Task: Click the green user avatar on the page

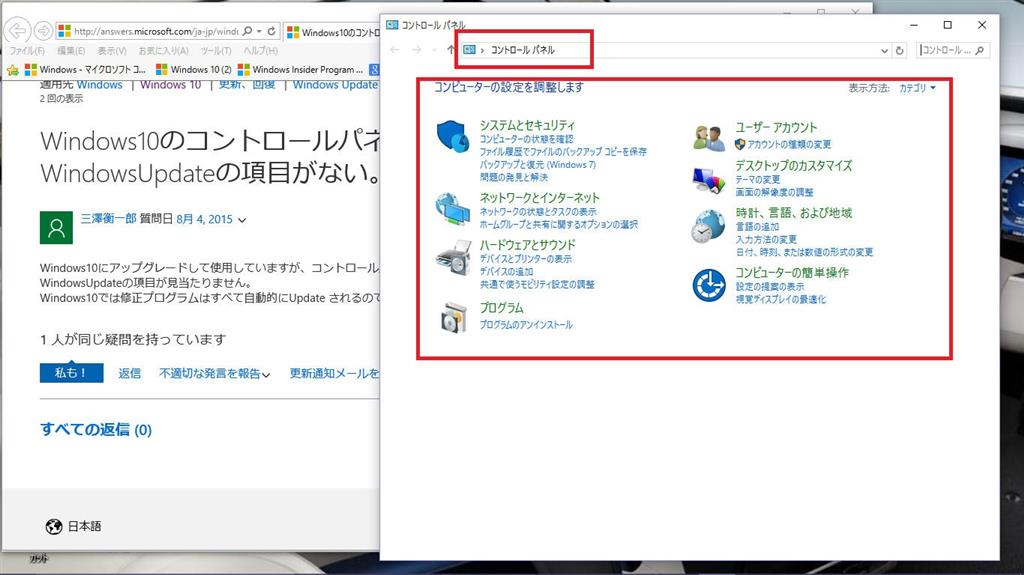Action: (x=56, y=227)
